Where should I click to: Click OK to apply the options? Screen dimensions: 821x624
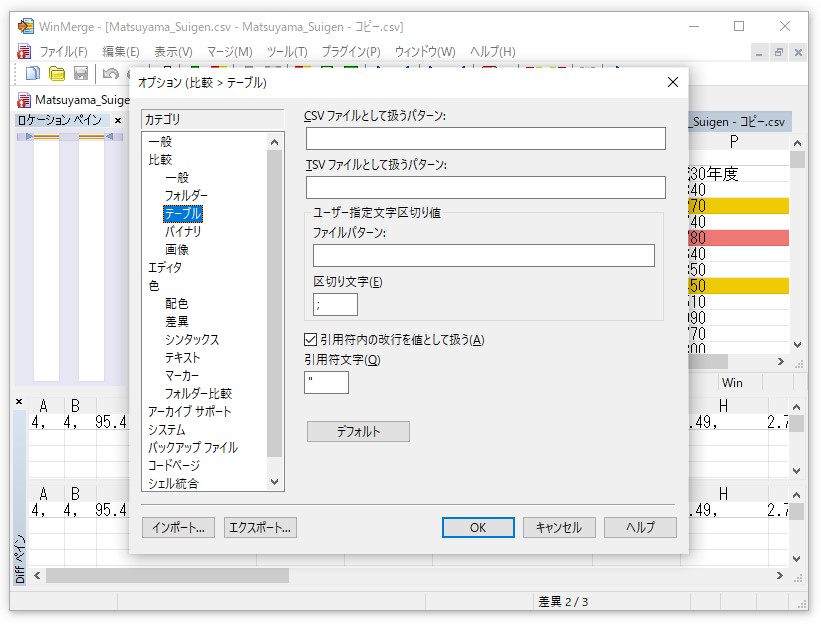click(477, 527)
